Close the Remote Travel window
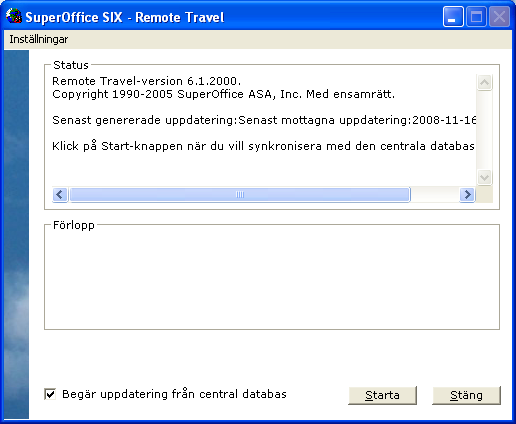Viewport: 516px width, 424px height. pyautogui.click(x=499, y=16)
